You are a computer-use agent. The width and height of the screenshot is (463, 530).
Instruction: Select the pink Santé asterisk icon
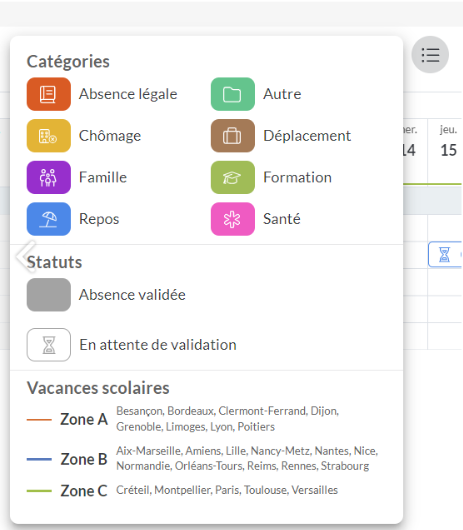(x=233, y=219)
